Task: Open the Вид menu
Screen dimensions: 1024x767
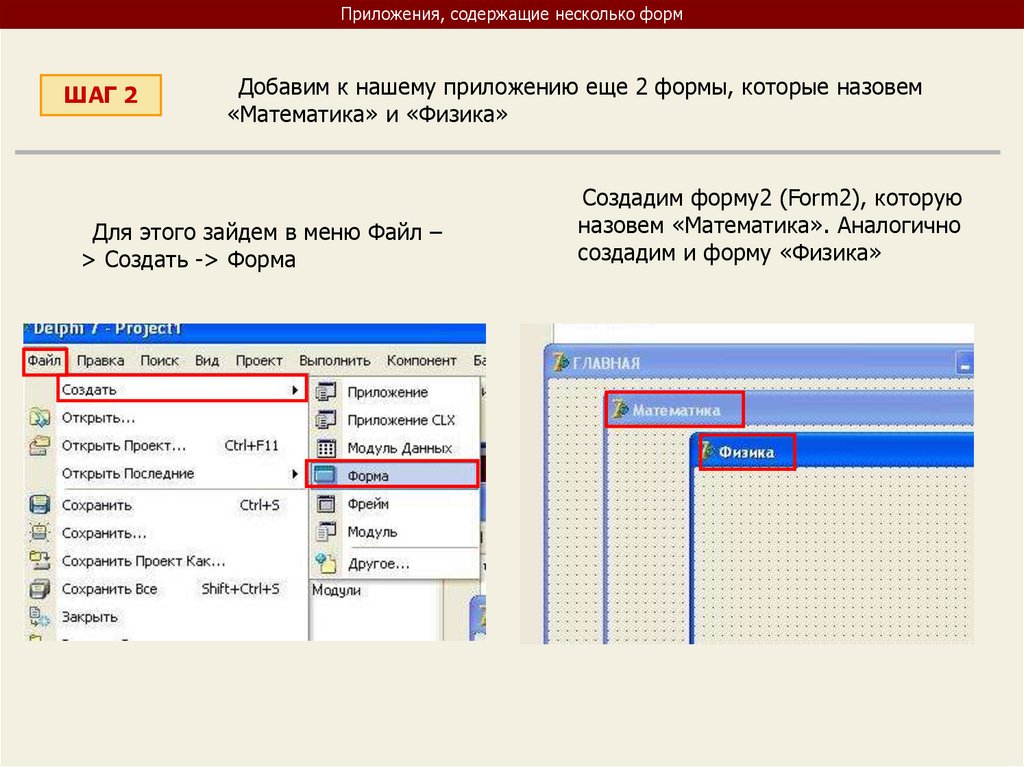Action: tap(207, 361)
